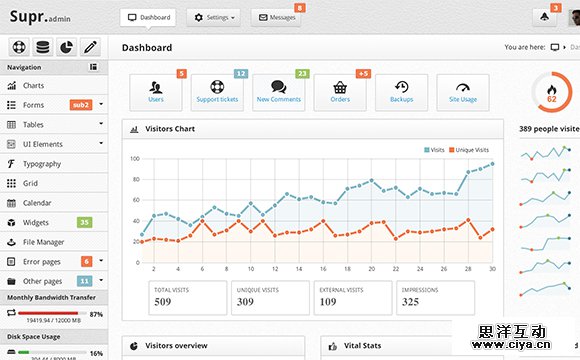Open the Support tickets tile

(x=217, y=92)
